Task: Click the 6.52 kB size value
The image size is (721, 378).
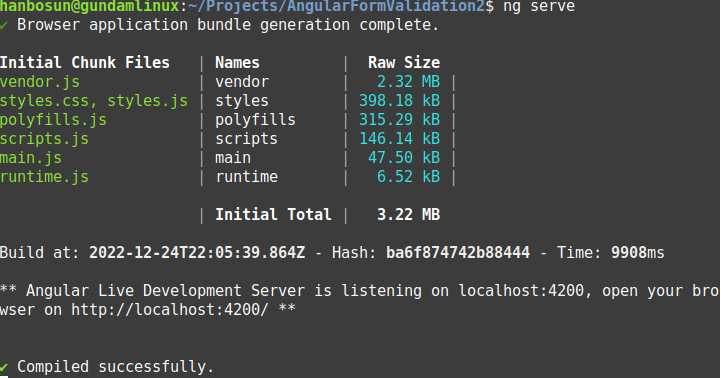Action: pyautogui.click(x=408, y=177)
